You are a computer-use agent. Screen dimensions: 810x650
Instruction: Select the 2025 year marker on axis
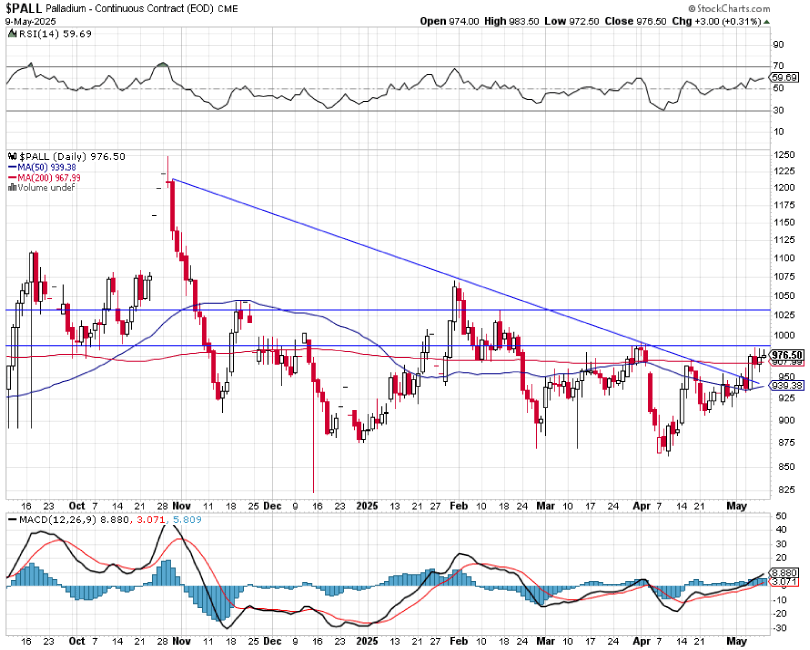point(366,506)
